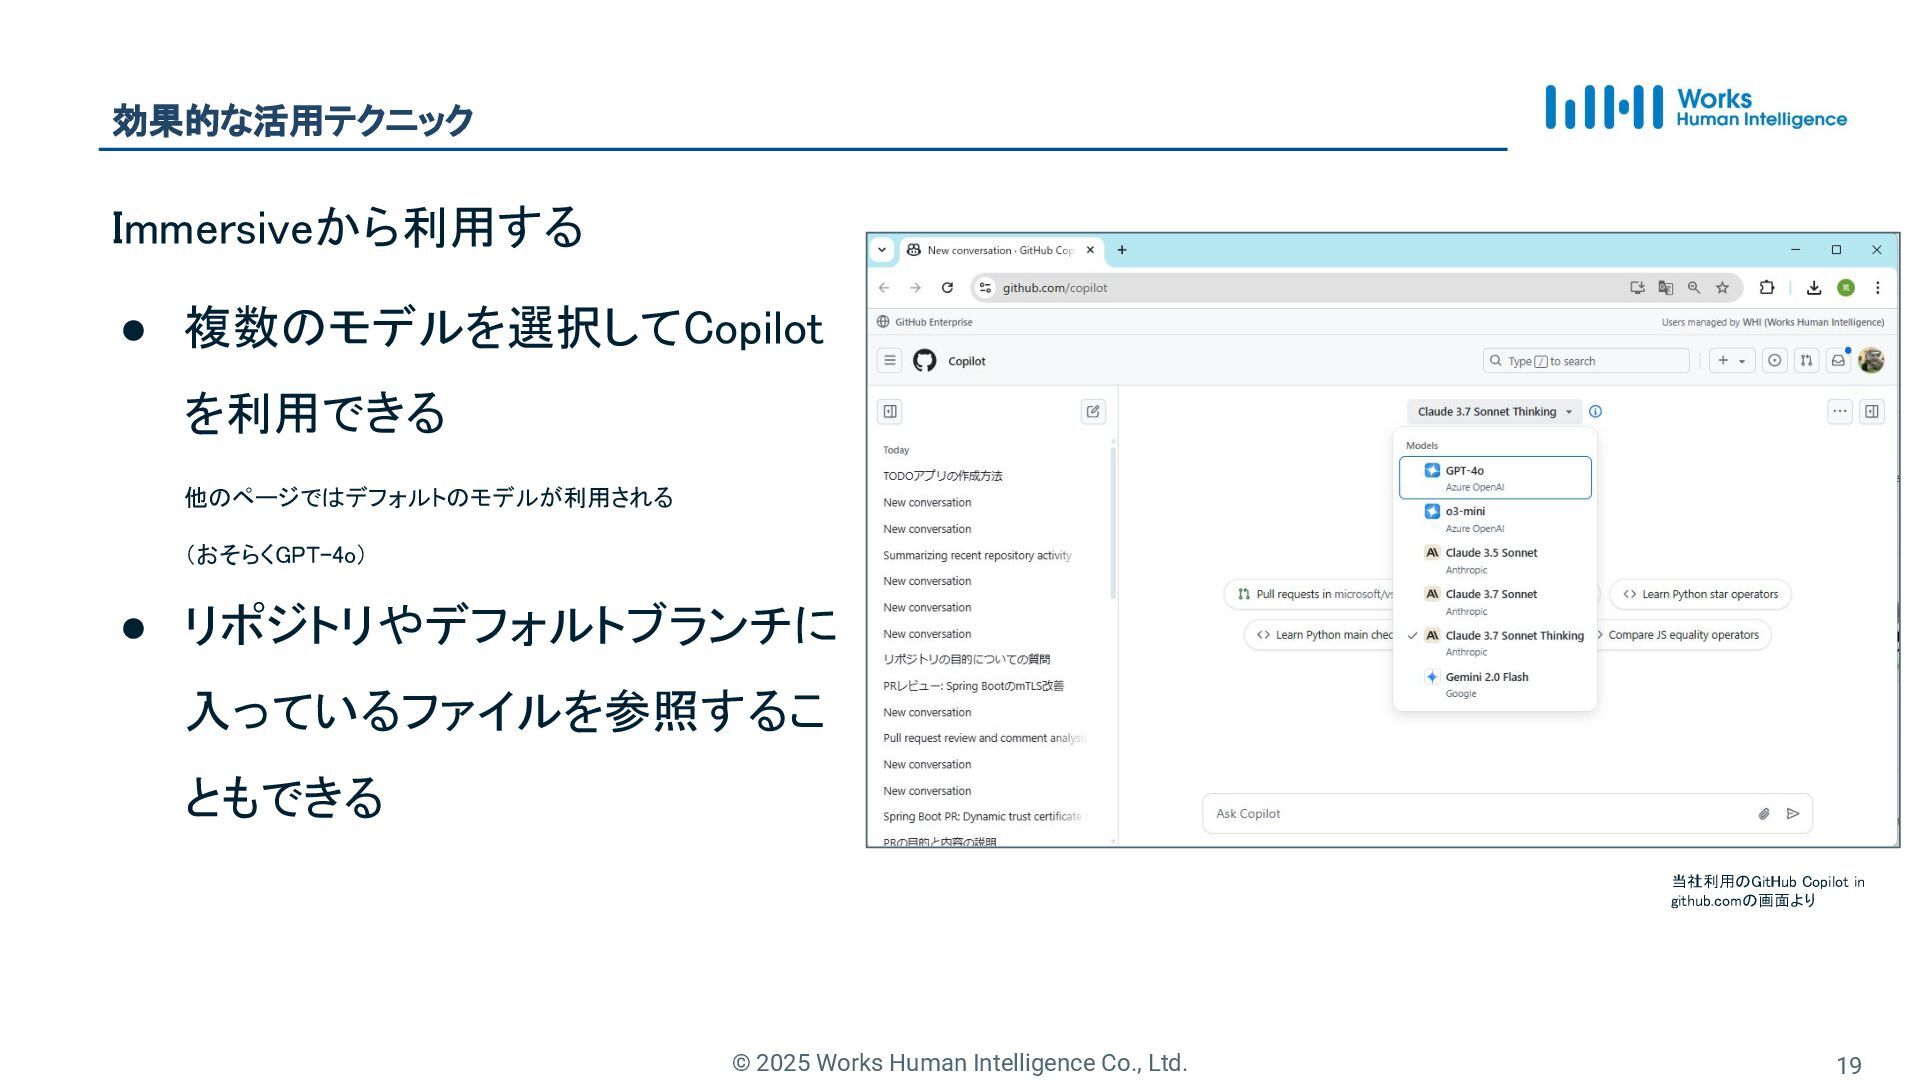Open PRレビュー: Spring BootのmTLS改善 conversation
1920x1080 pixels.
pyautogui.click(x=973, y=686)
